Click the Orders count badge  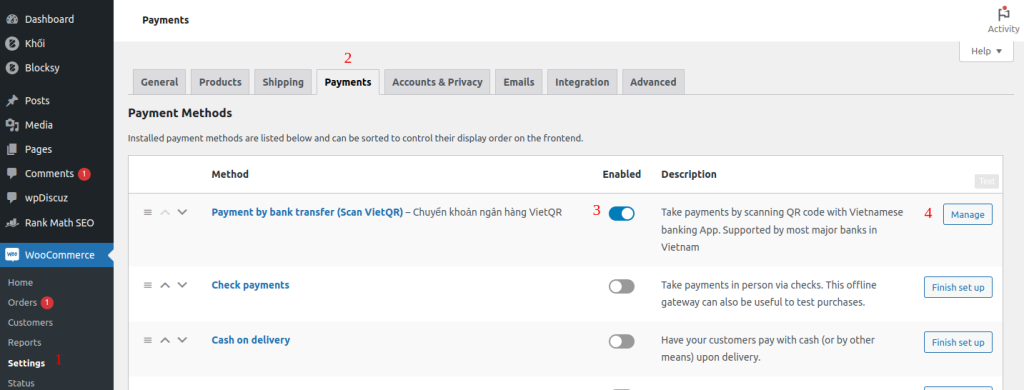[x=46, y=302]
